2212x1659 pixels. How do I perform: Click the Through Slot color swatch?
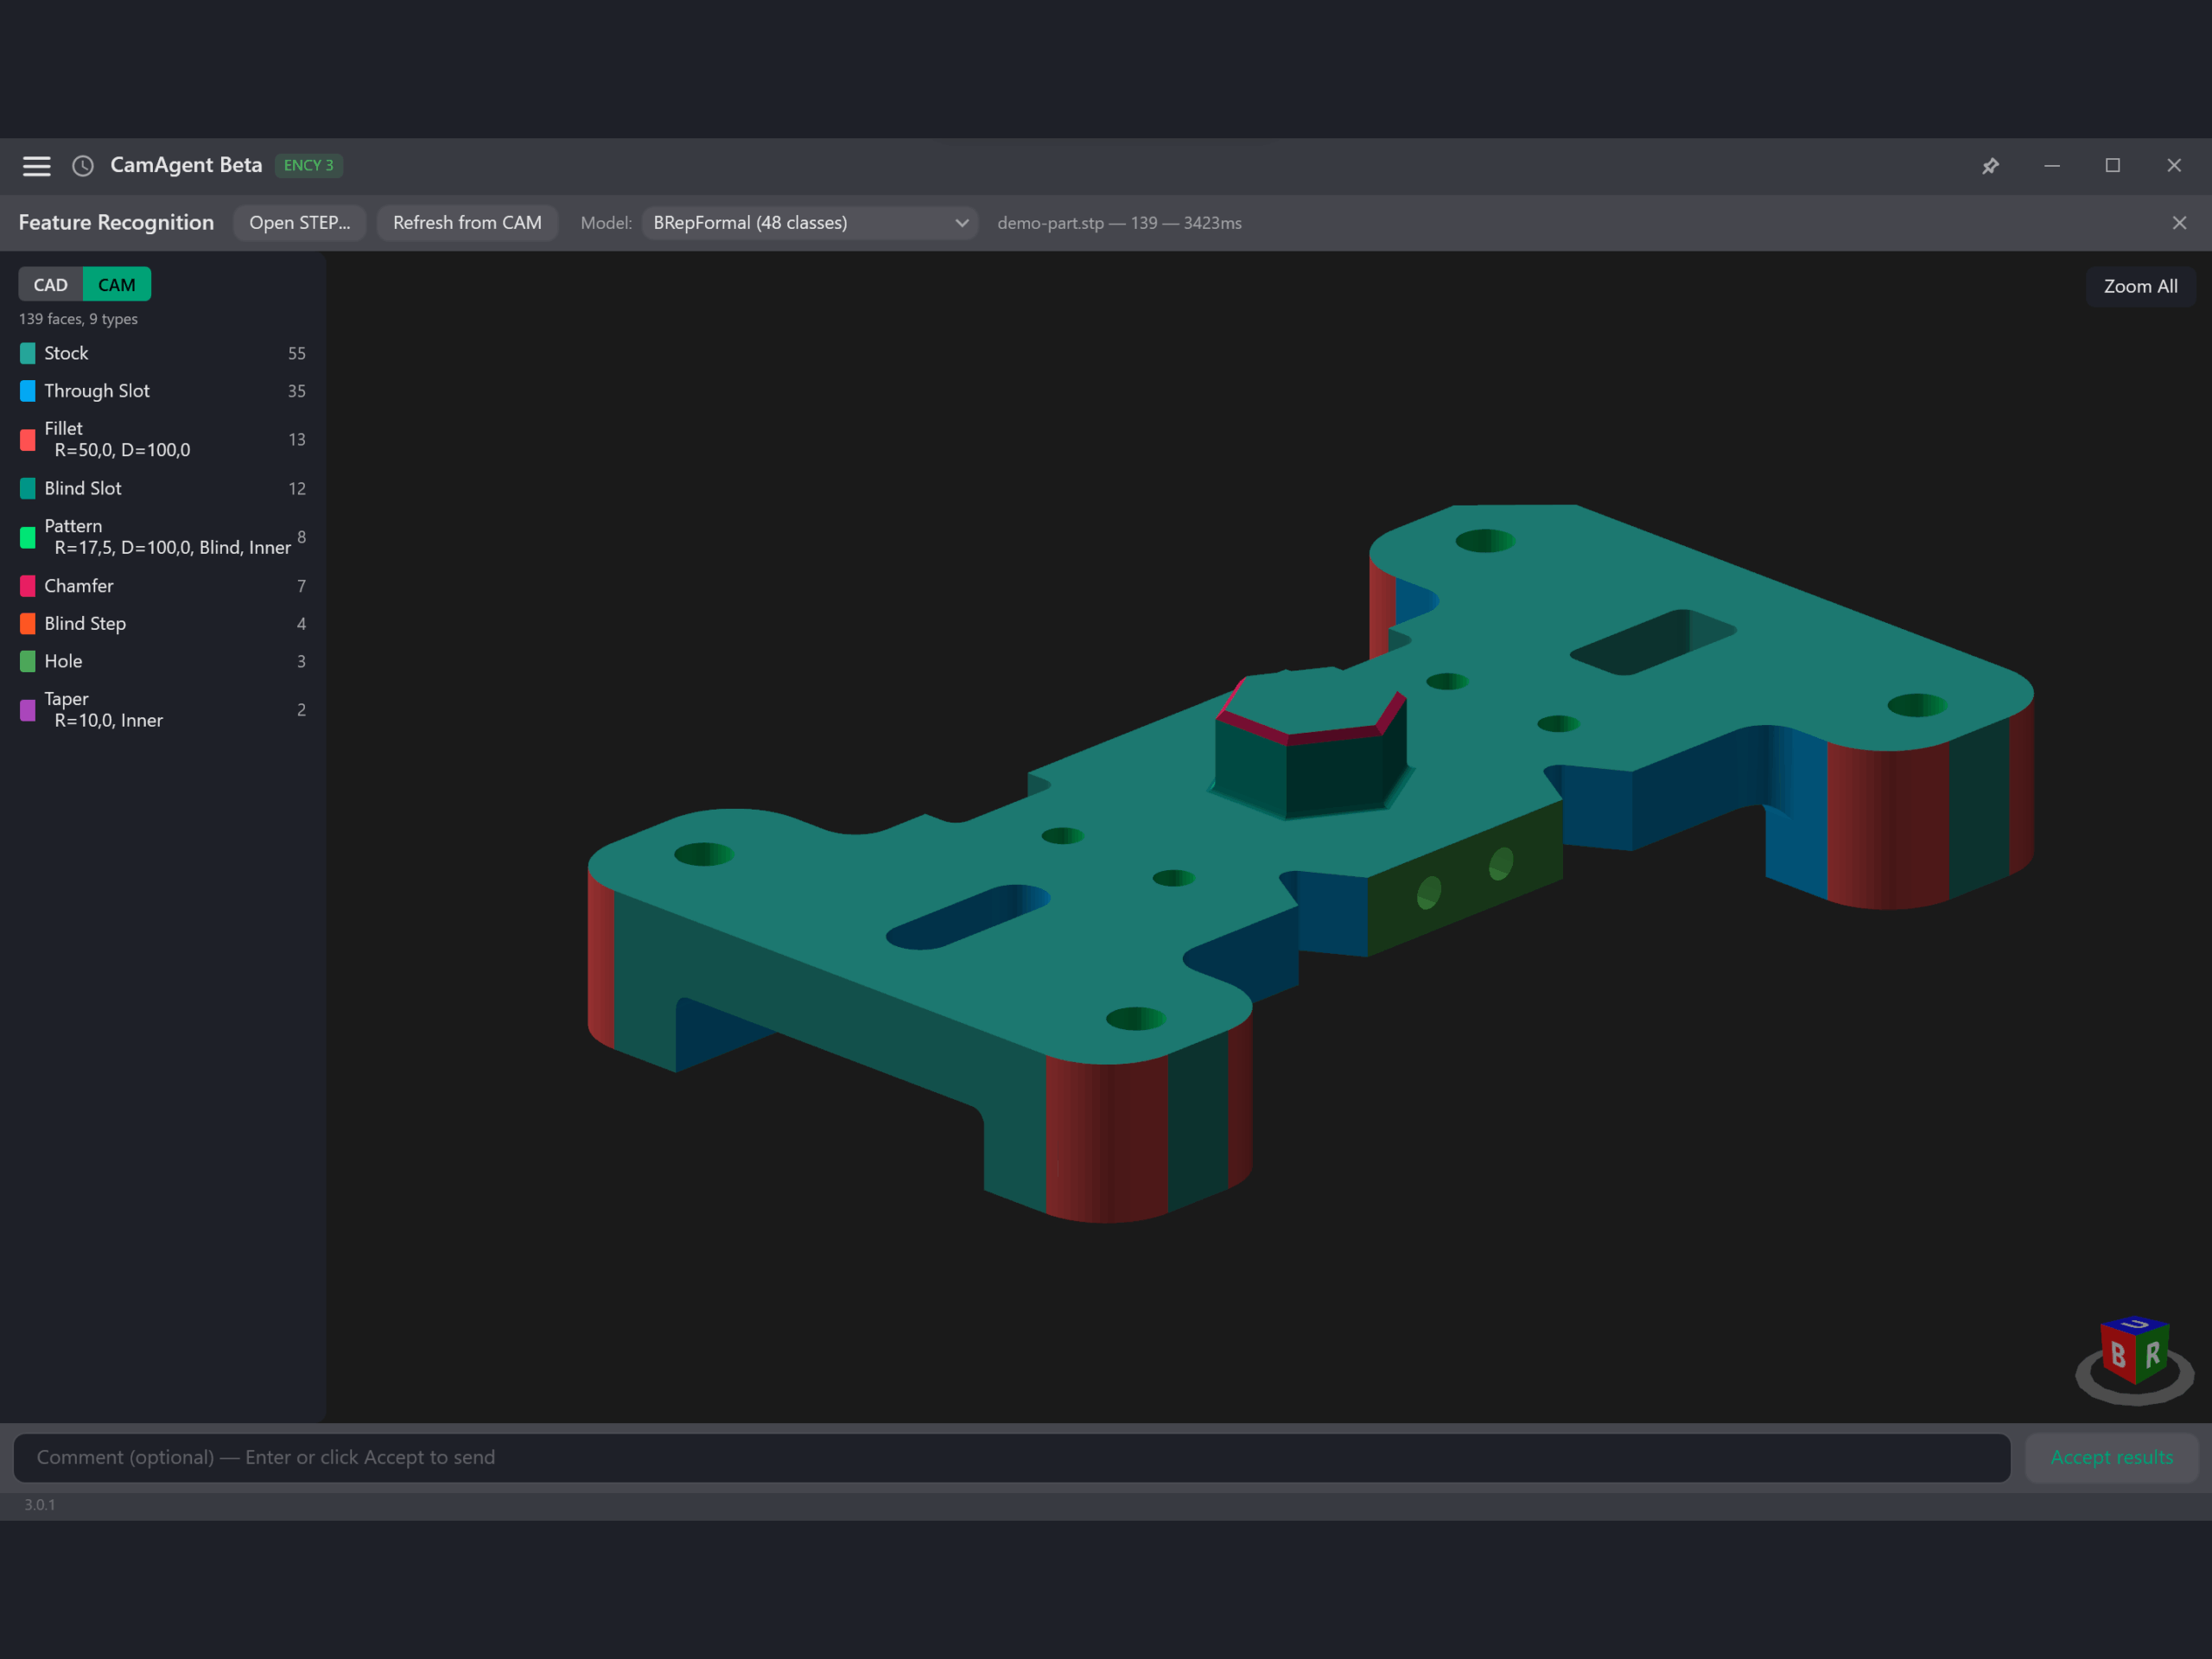coord(28,391)
